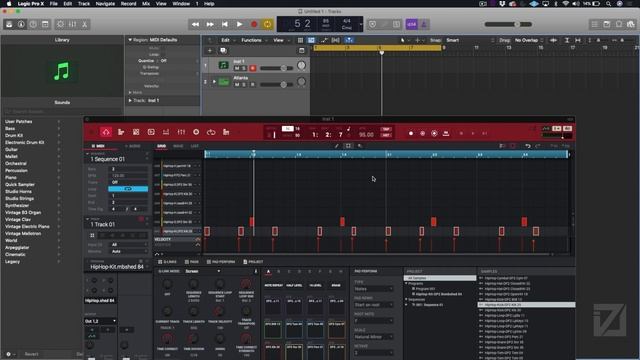Toggle Cycle mode in Logic transport
The image size is (640, 360).
(268, 24)
